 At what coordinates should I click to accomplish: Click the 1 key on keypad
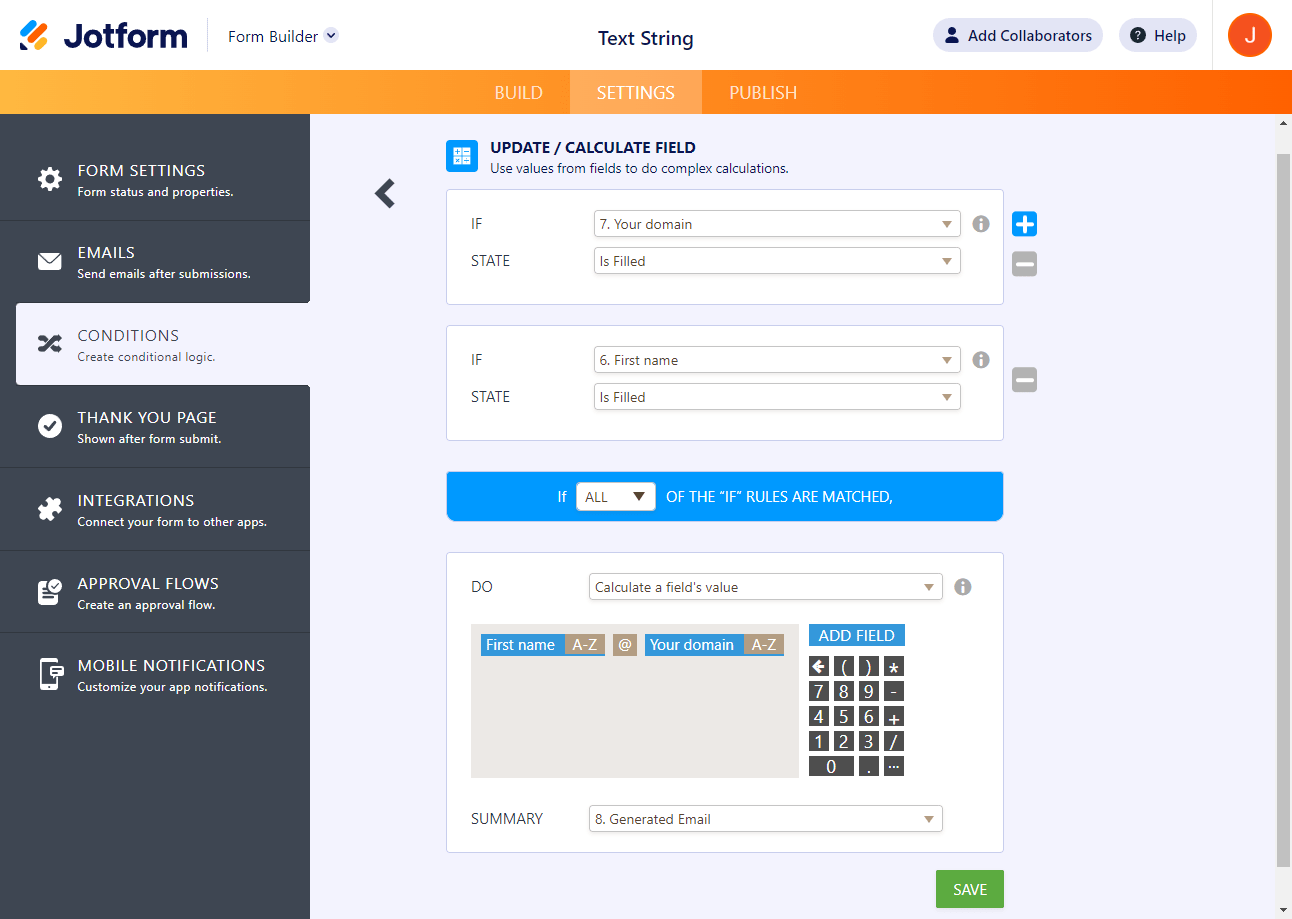point(819,742)
